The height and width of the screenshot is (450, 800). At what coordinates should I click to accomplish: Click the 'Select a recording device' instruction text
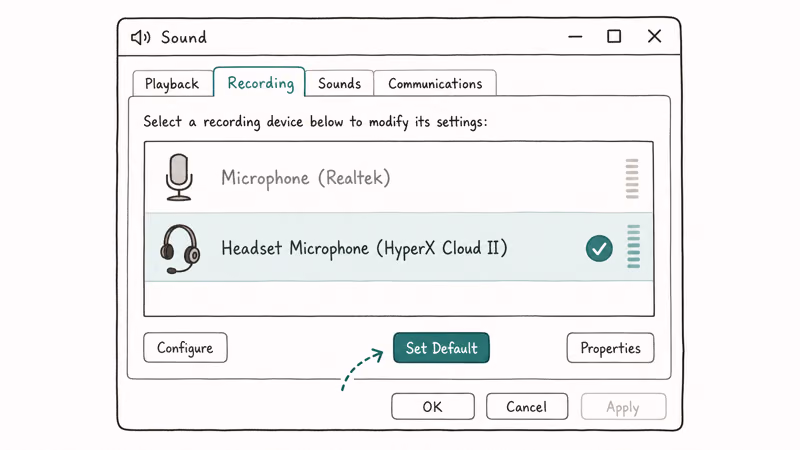(315, 122)
